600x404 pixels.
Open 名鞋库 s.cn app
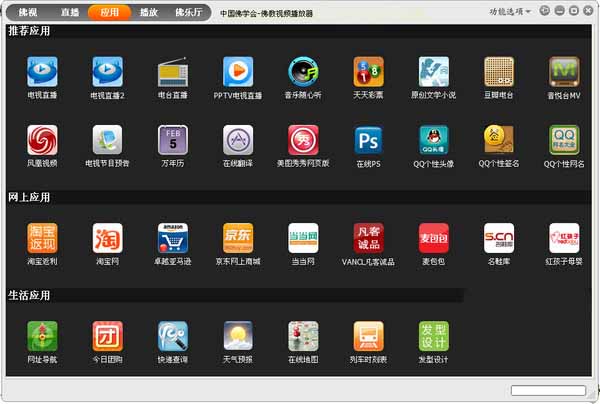coord(499,238)
